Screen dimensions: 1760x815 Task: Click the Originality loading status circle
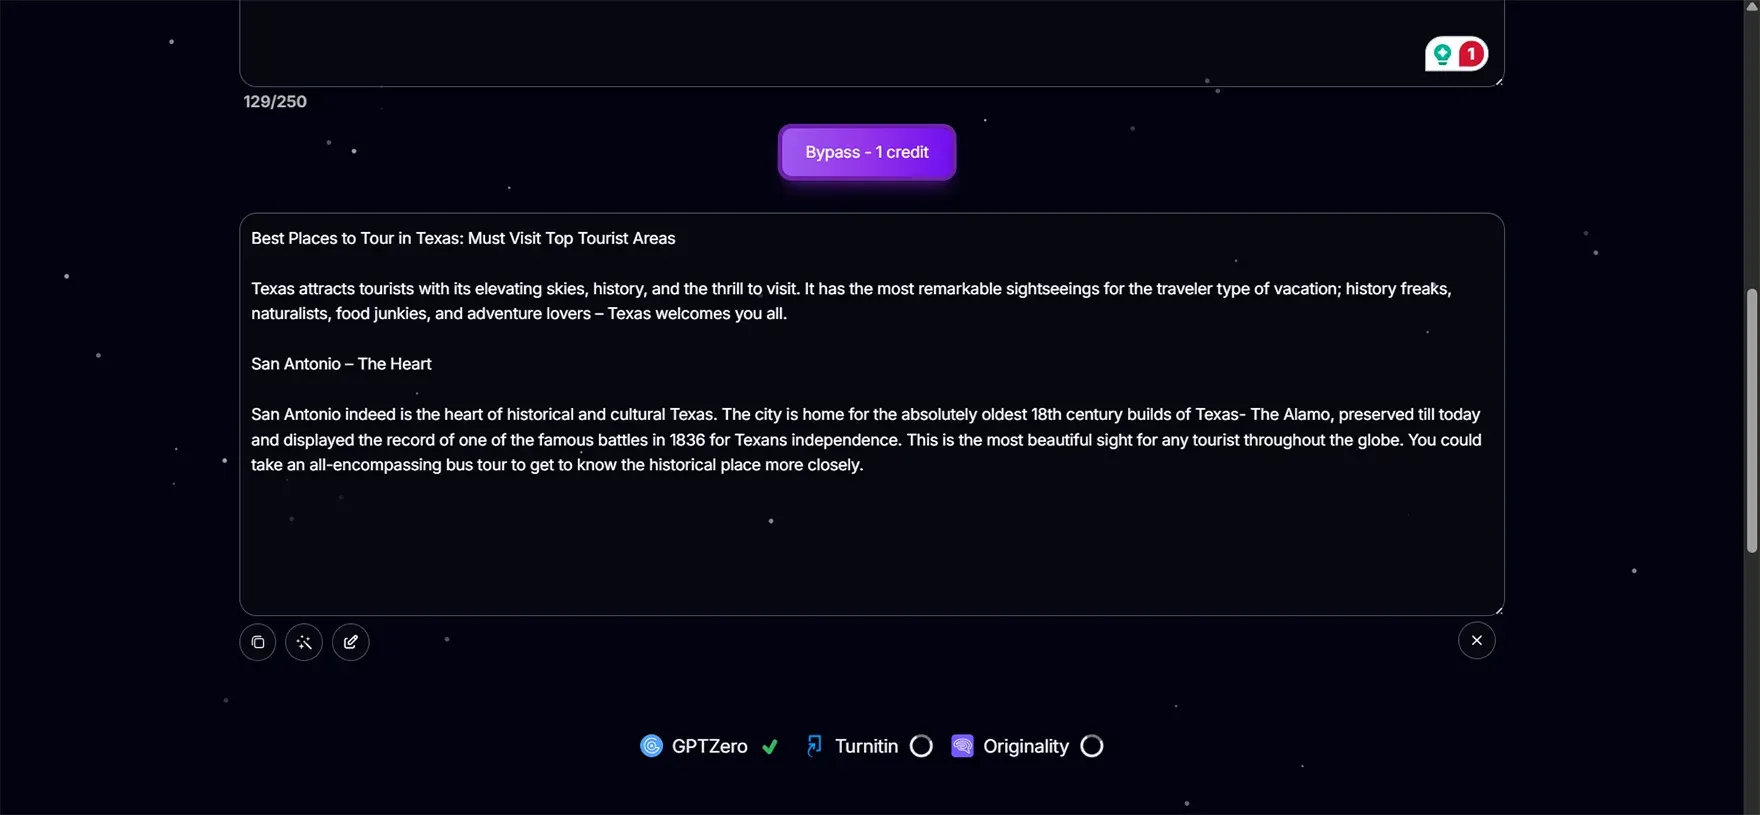[1091, 745]
